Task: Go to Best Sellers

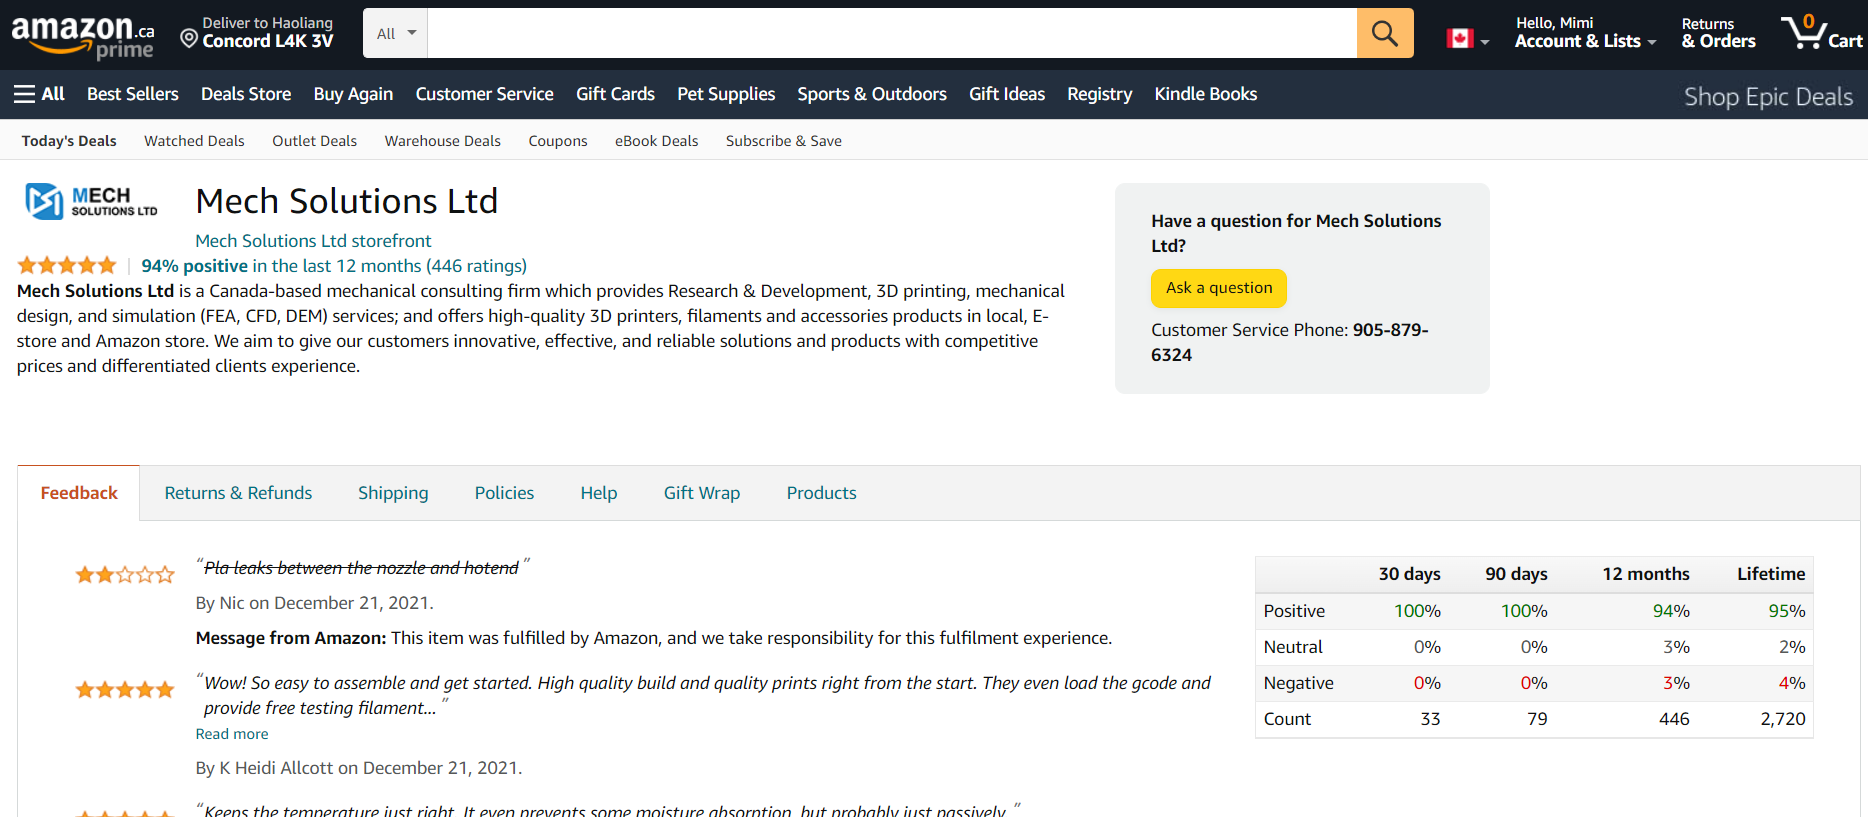Action: [x=133, y=94]
